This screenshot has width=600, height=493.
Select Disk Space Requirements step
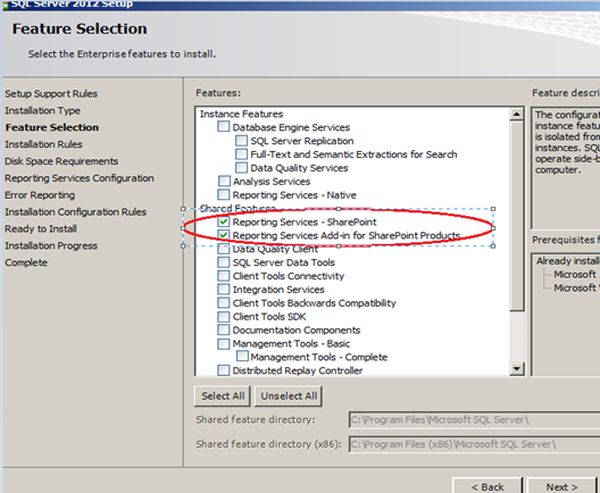coord(61,161)
